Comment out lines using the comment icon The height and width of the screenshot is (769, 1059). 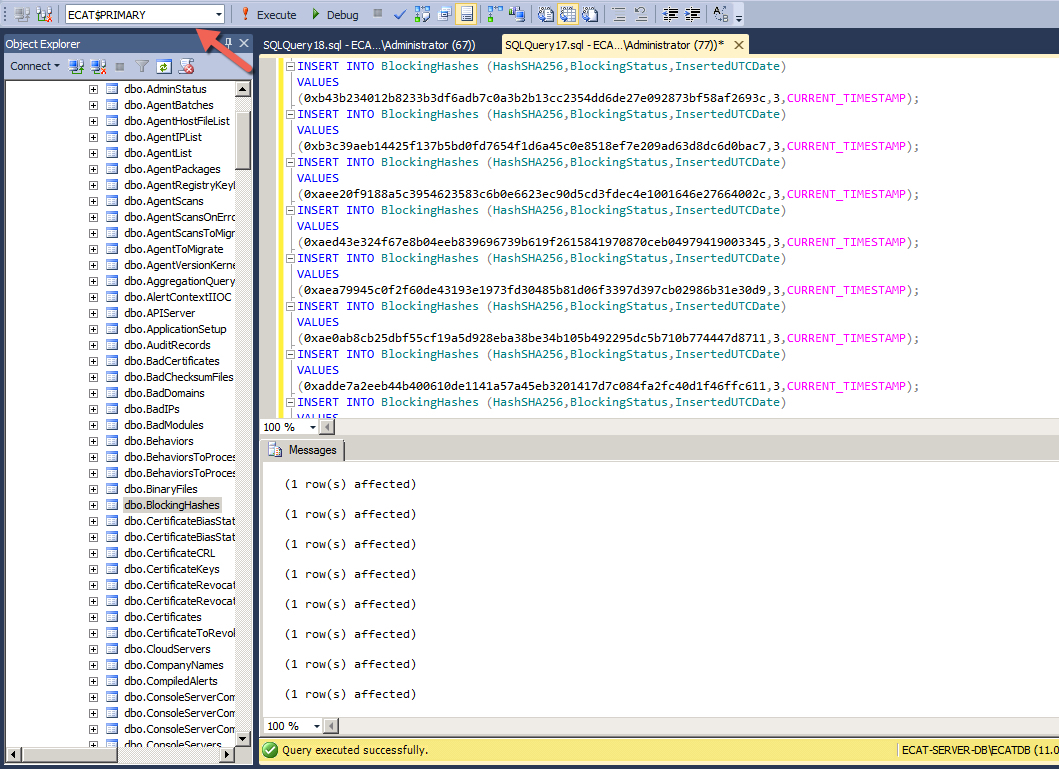coord(620,14)
